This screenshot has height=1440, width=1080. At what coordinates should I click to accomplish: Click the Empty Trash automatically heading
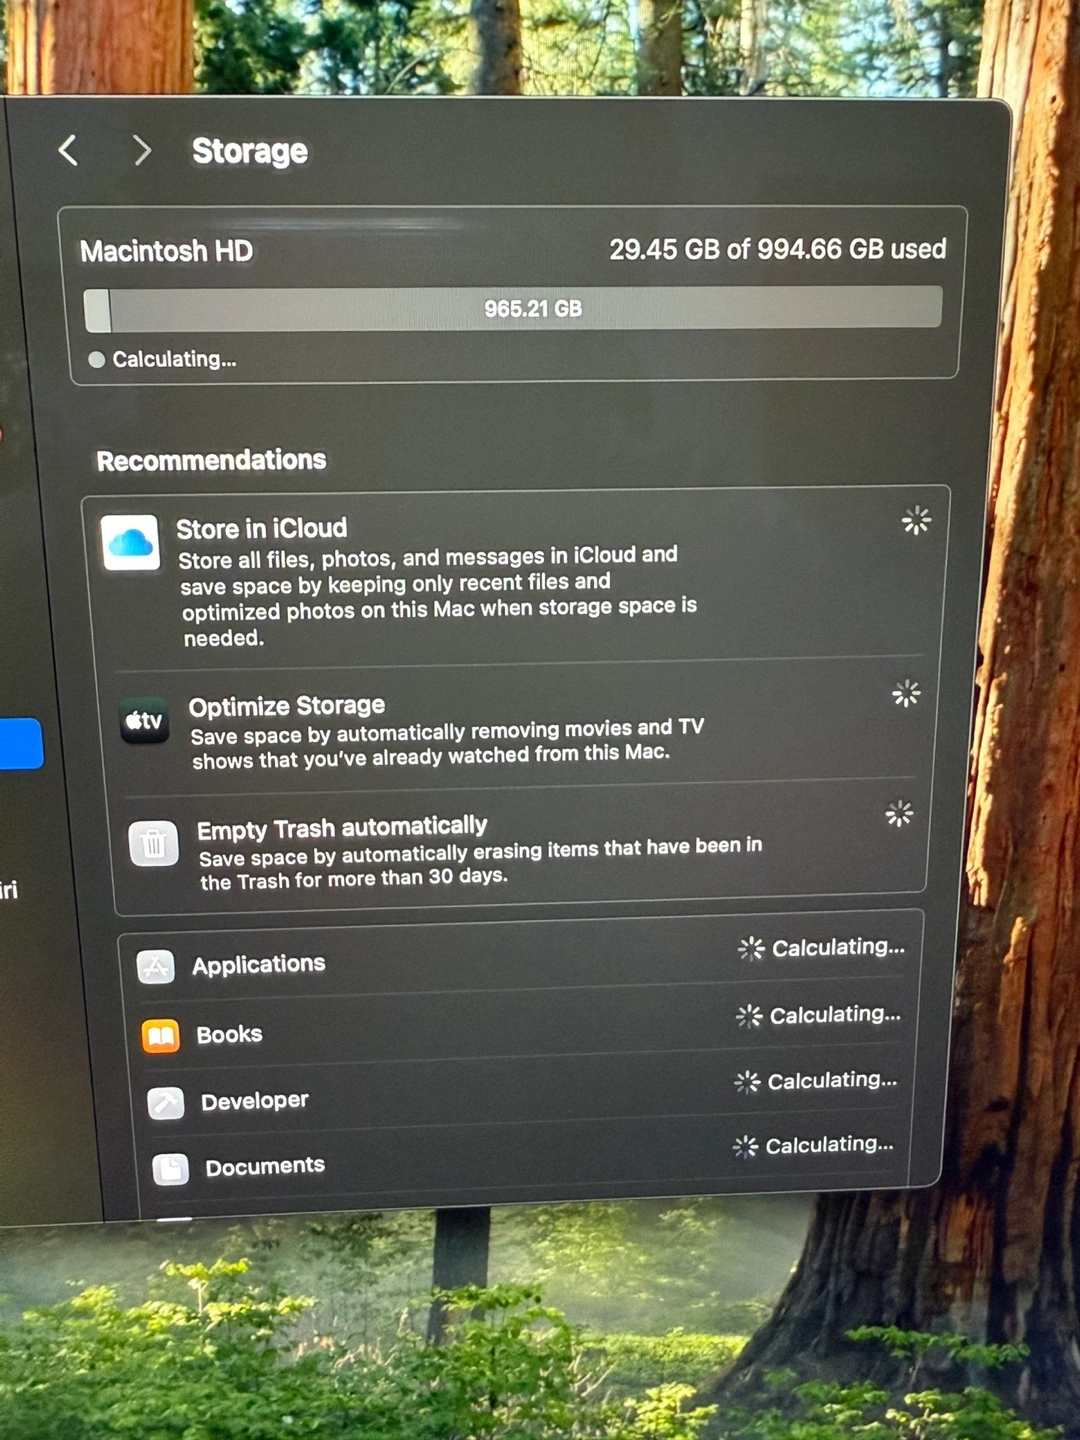(342, 828)
